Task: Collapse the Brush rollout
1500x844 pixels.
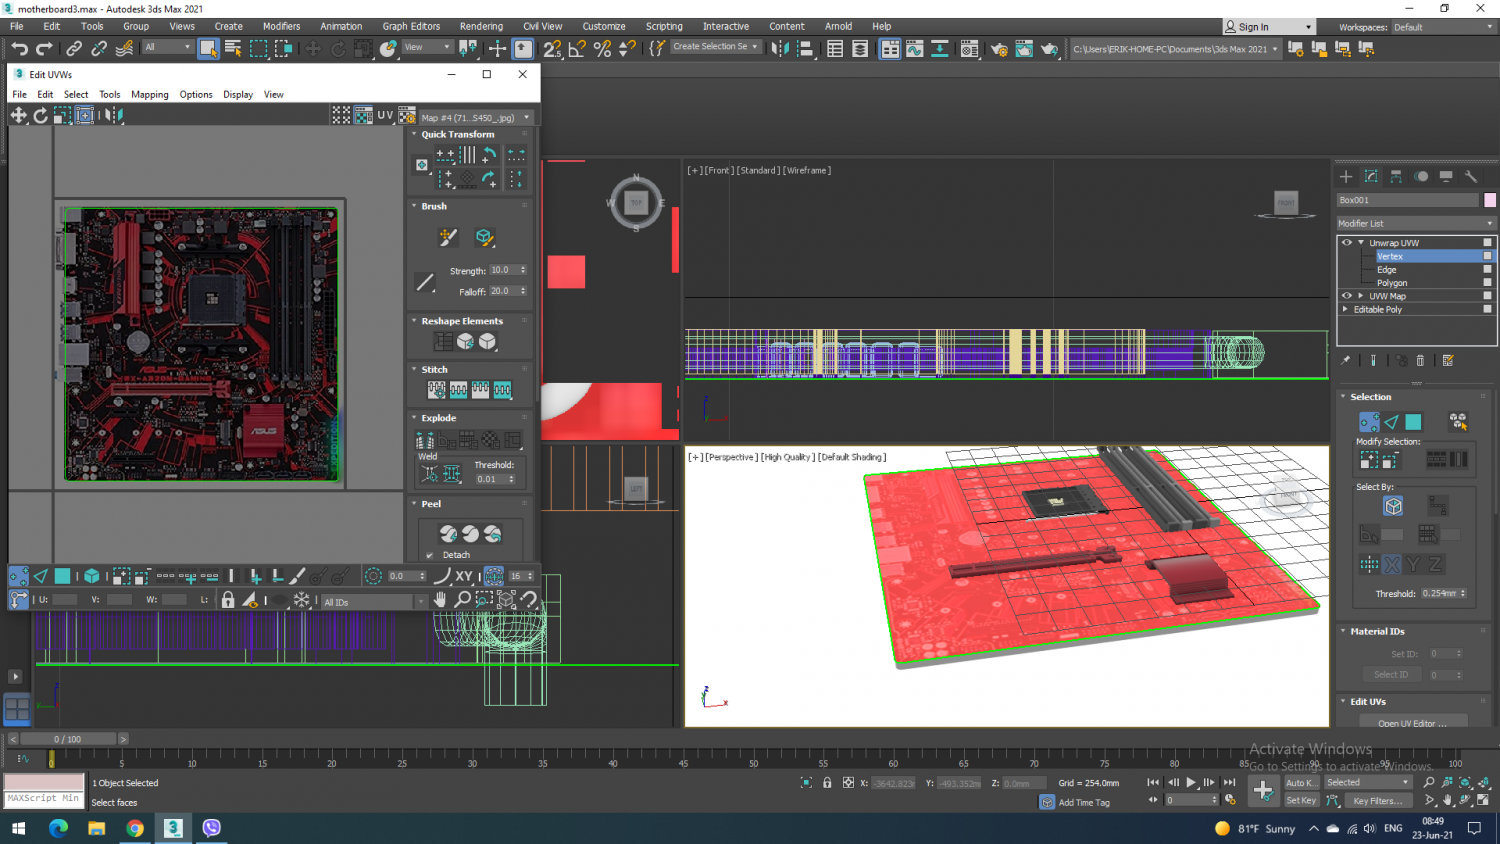Action: coord(414,206)
